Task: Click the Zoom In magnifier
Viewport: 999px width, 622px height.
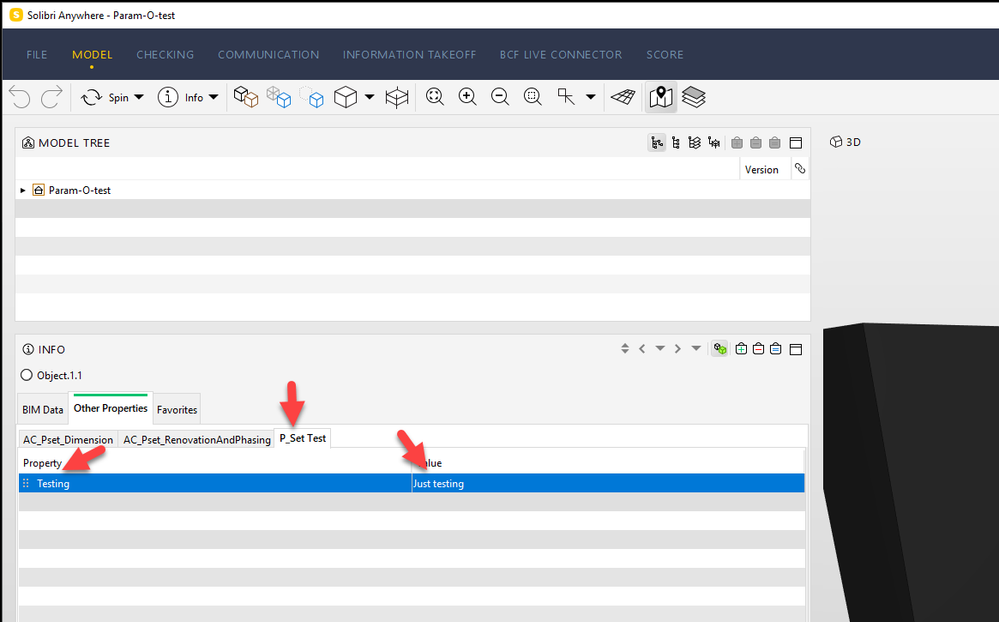Action: point(468,97)
